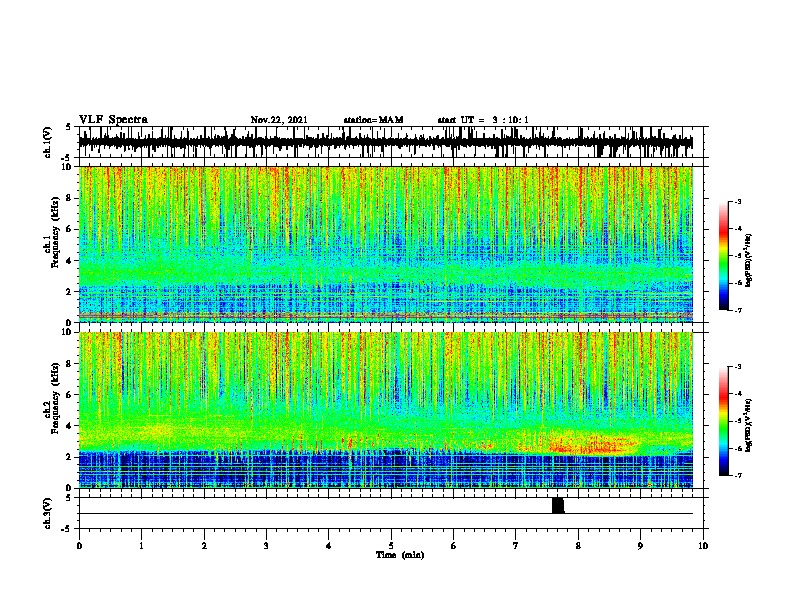Screen dimensions: 792x612
Task: Click the ch.1 color bar log(PSD) unit label
Action: [x=748, y=260]
